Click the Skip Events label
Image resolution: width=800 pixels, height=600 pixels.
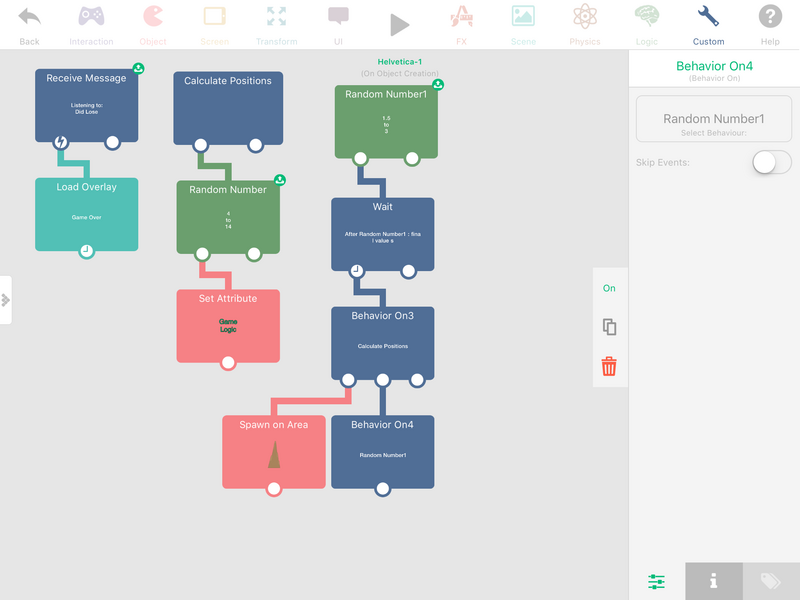[x=663, y=162]
